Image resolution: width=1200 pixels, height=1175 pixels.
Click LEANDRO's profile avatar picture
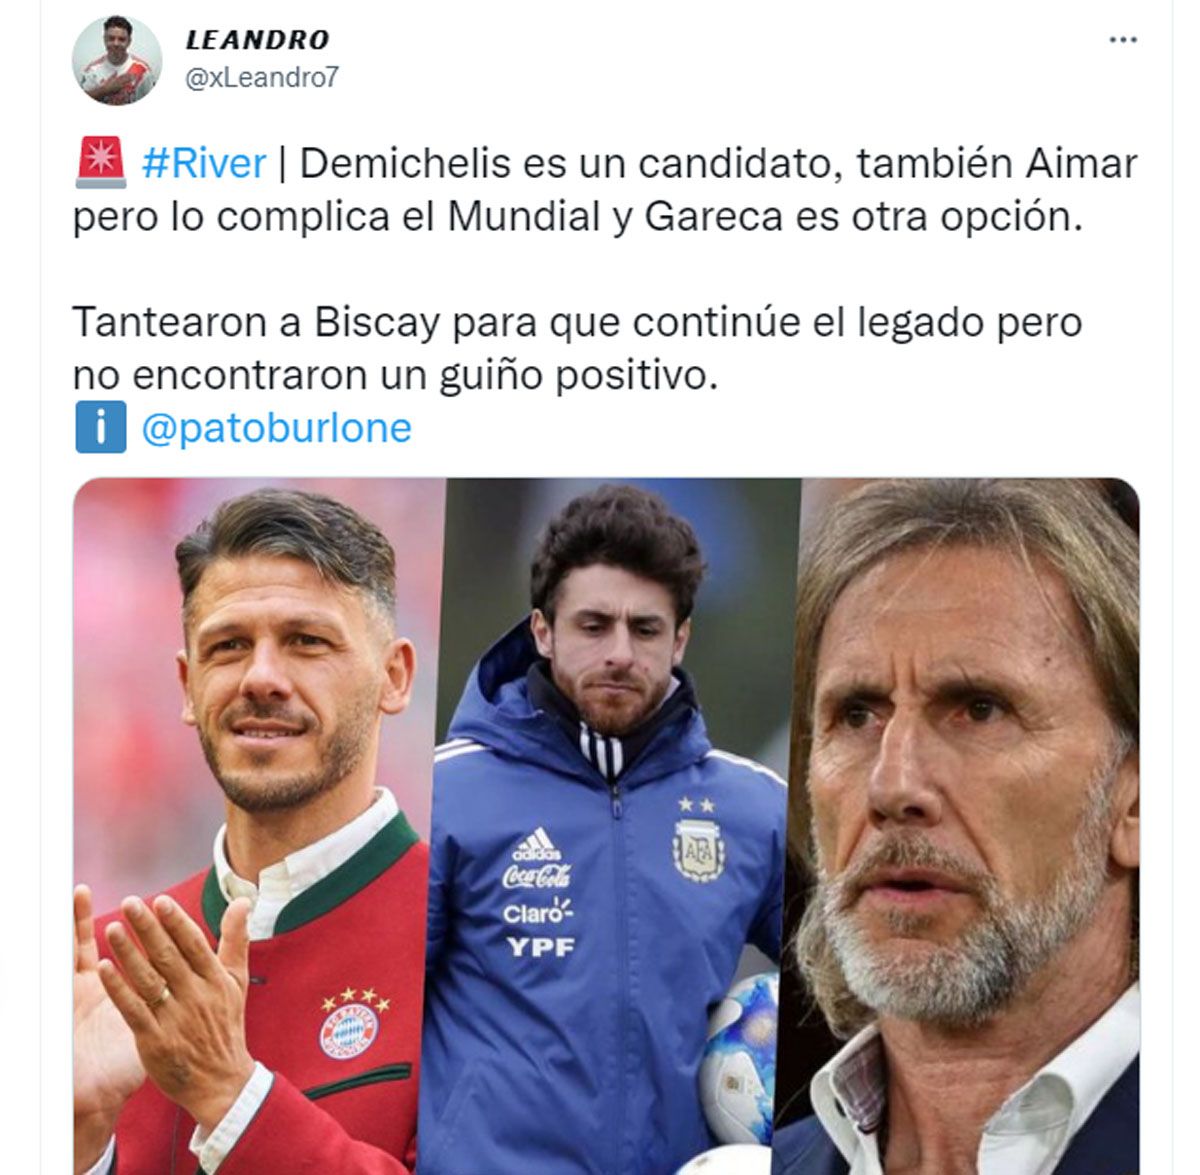pyautogui.click(x=117, y=60)
